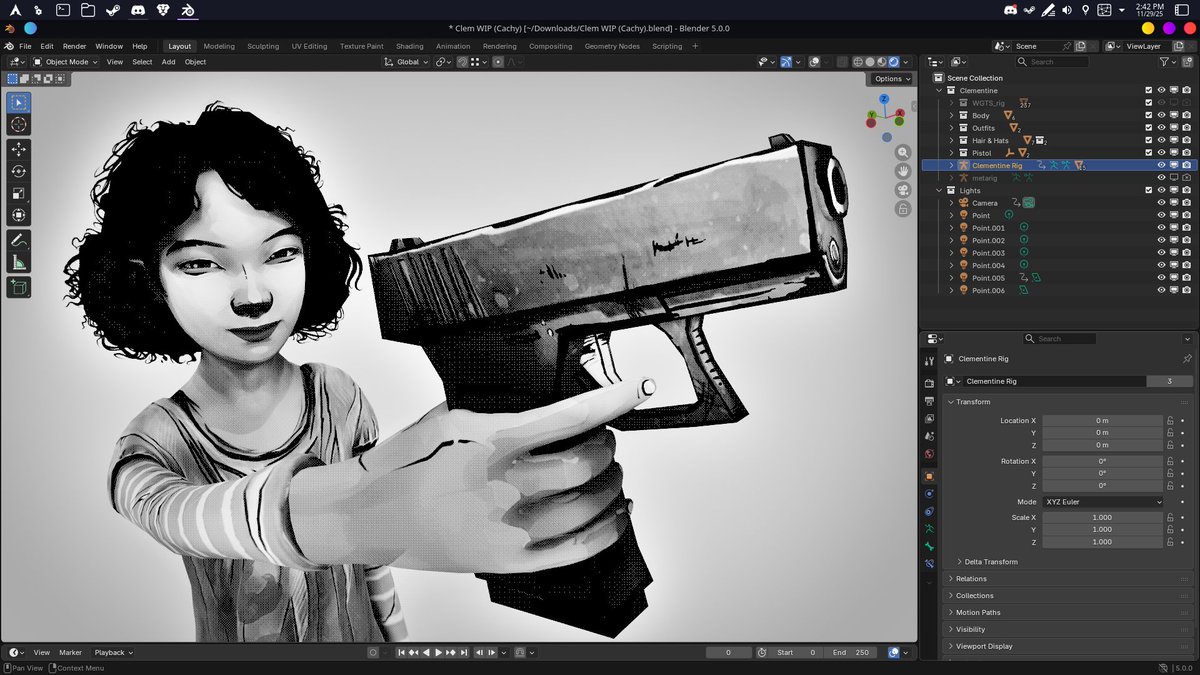This screenshot has width=1200, height=675.
Task: Toggle the camera view icon in viewport
Action: pos(903,190)
